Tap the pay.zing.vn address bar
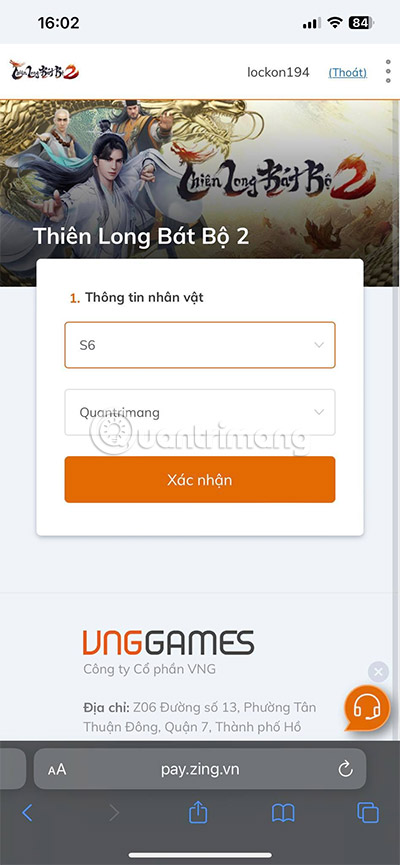The width and height of the screenshot is (400, 865). click(200, 769)
